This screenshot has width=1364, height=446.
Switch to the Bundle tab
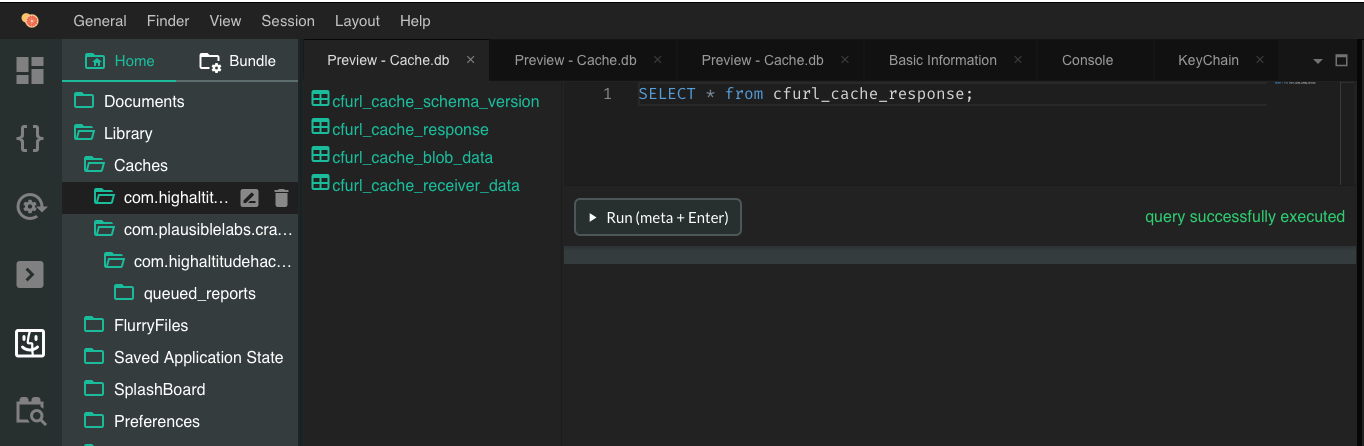238,61
